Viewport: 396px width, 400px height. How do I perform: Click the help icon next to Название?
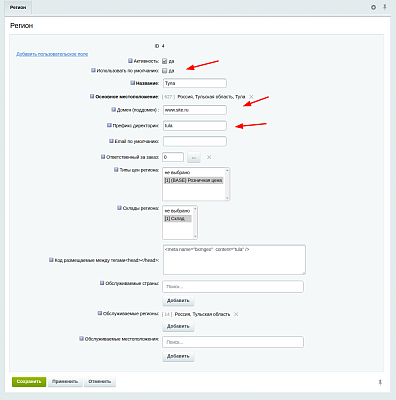click(132, 83)
